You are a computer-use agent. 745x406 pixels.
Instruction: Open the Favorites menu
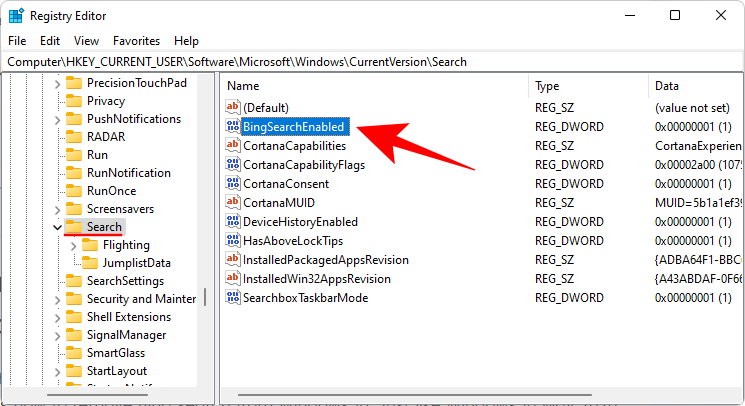[x=136, y=41]
